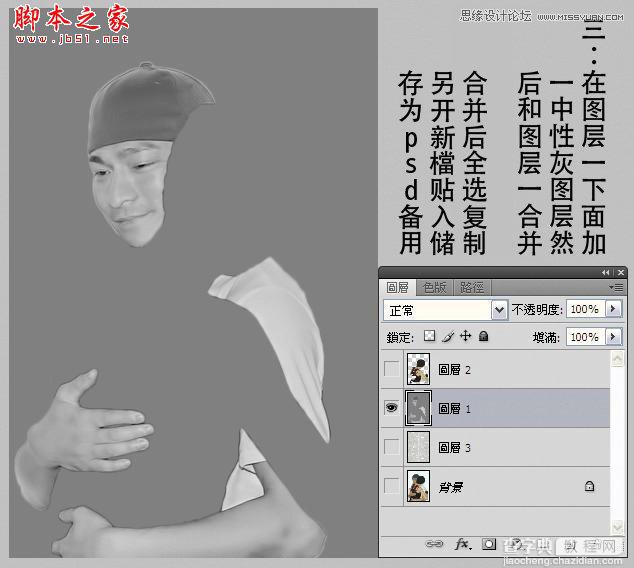The image size is (634, 568).
Task: Lock all padlock icon next to 鎖定
Action: point(483,336)
